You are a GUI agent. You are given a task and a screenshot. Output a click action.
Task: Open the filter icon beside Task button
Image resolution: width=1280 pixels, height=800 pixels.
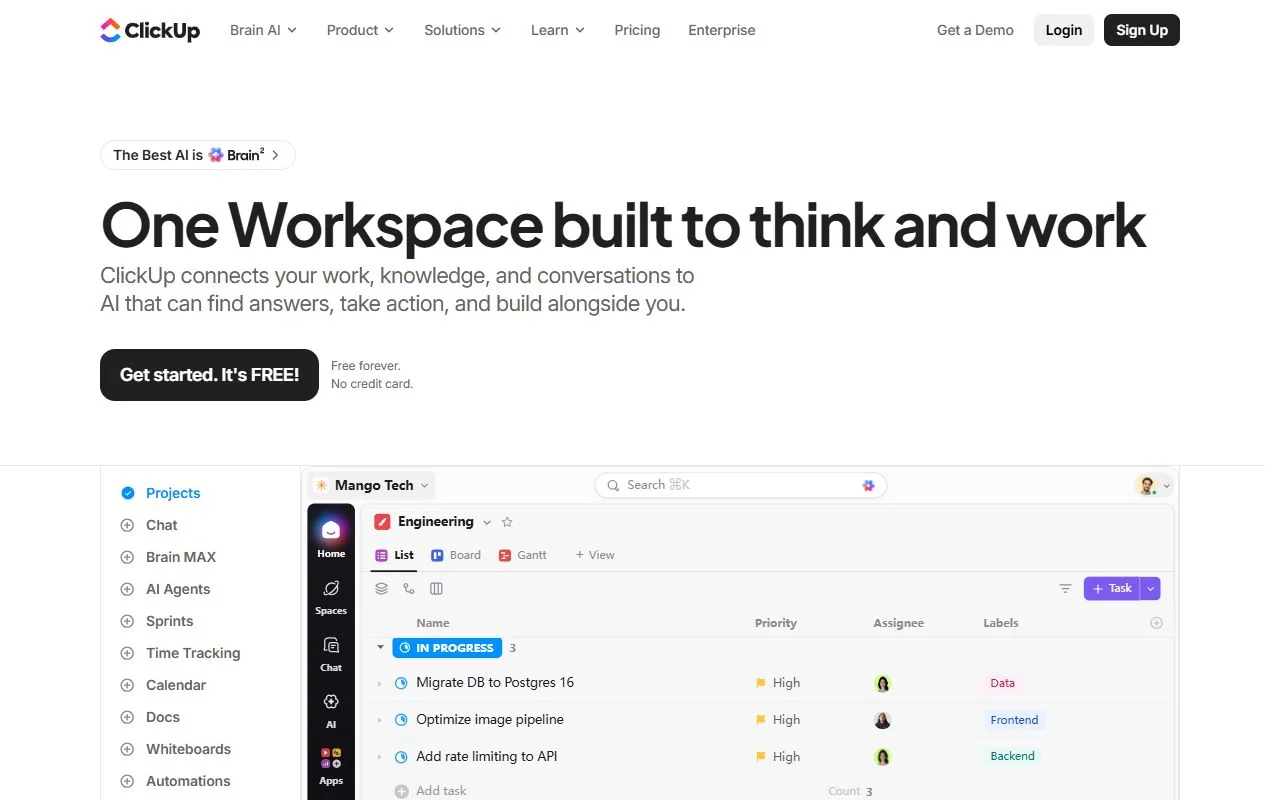click(1065, 589)
